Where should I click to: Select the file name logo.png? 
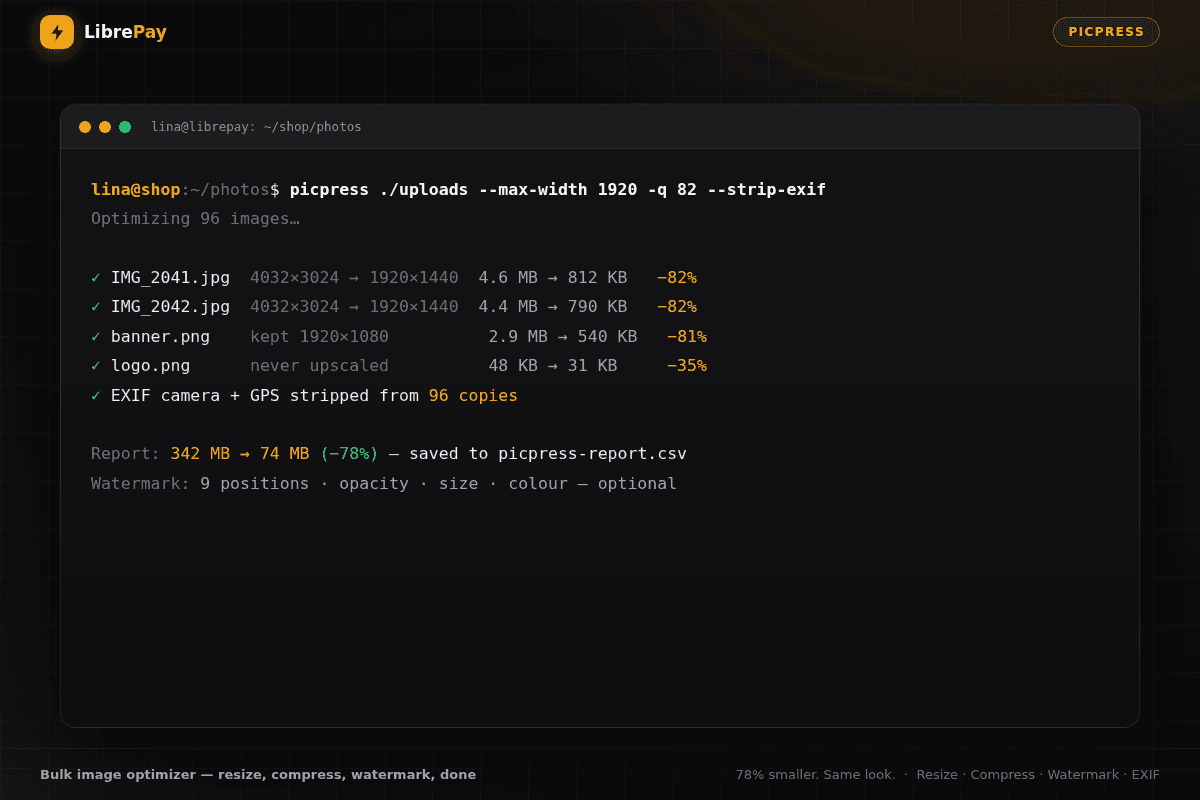point(150,366)
